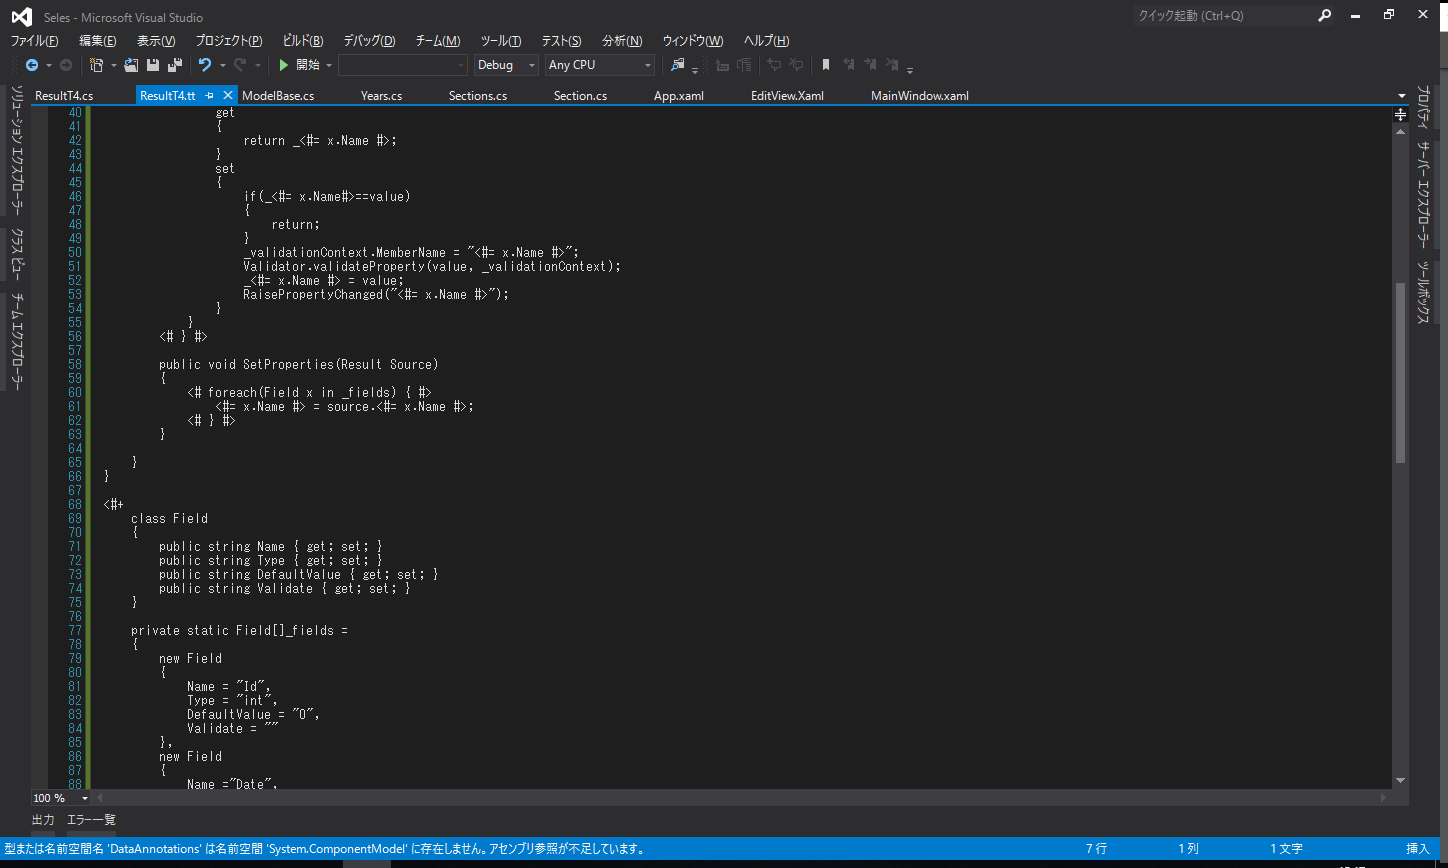Click the Navigate Forward arrow icon
The image size is (1448, 868).
pos(64,64)
